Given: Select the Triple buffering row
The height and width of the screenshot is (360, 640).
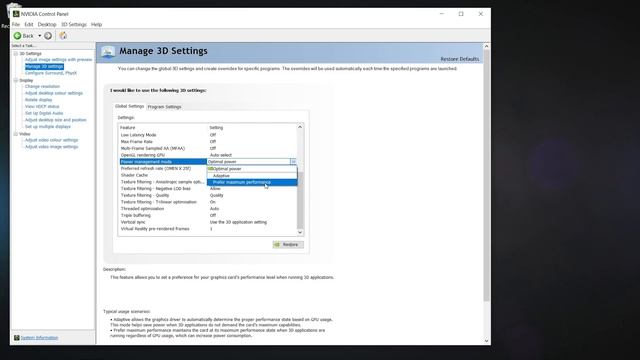Looking at the screenshot, I should click(208, 216).
